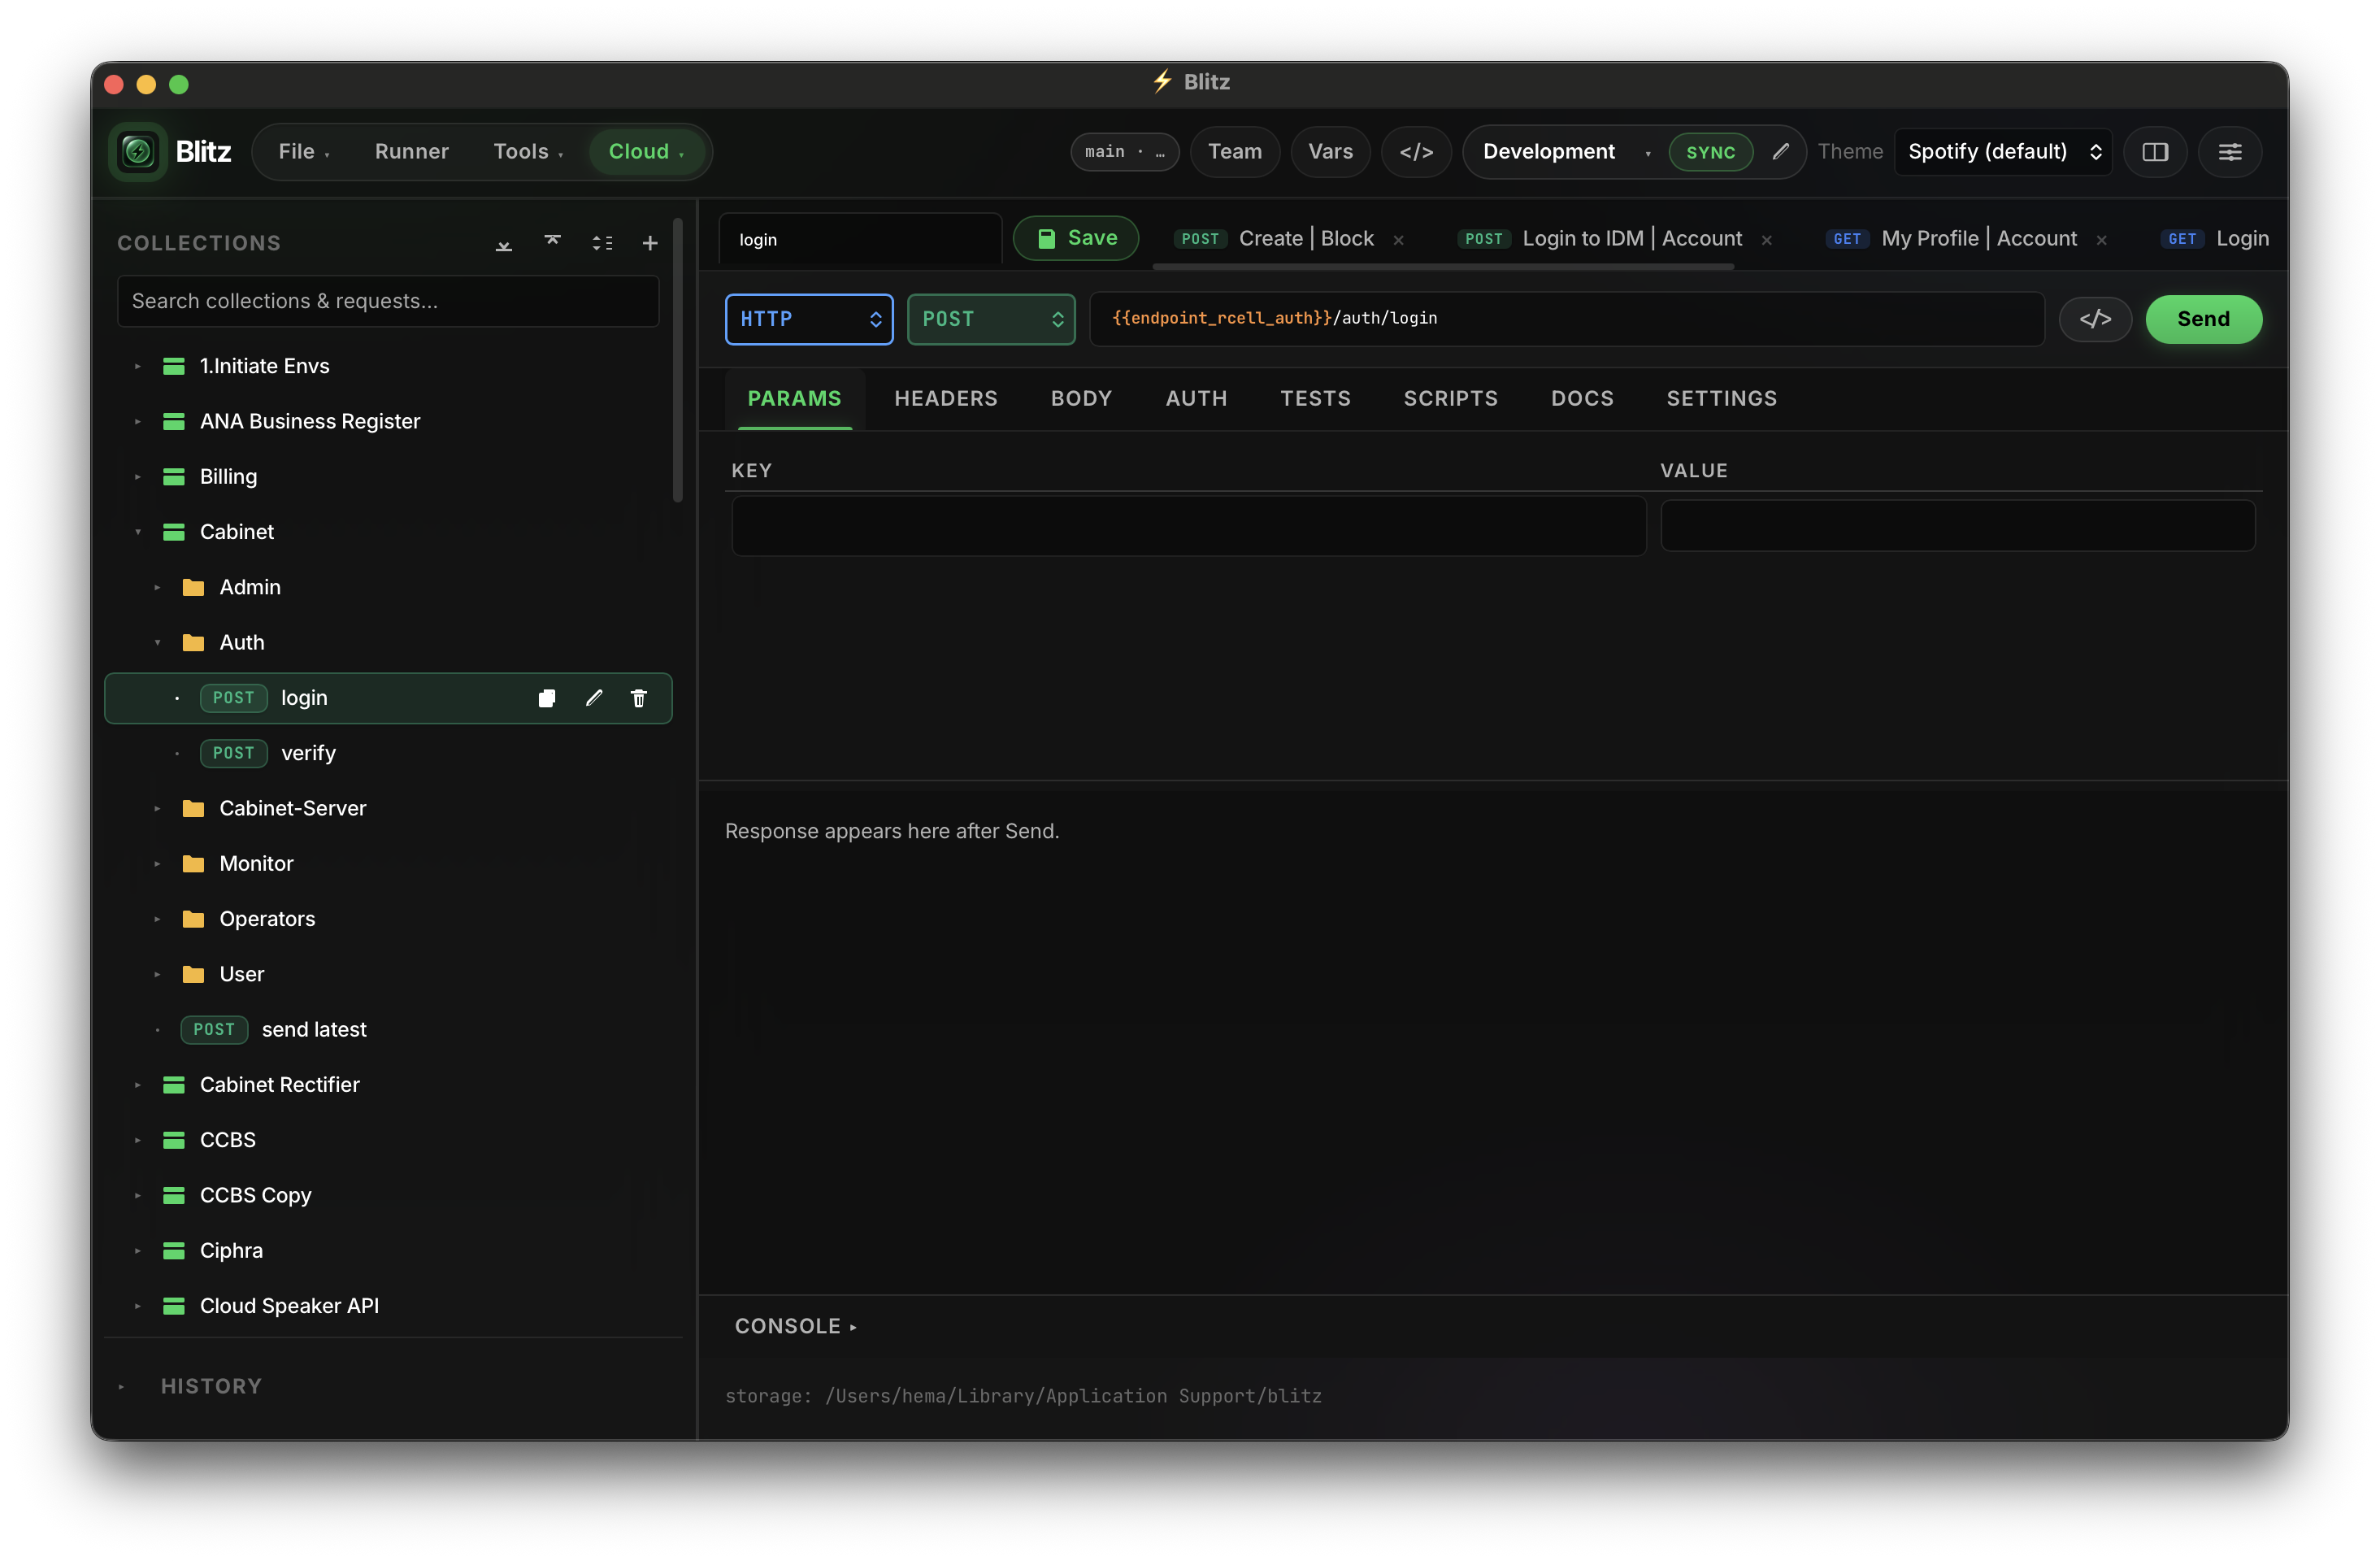Click the green Send button

[x=2203, y=319]
